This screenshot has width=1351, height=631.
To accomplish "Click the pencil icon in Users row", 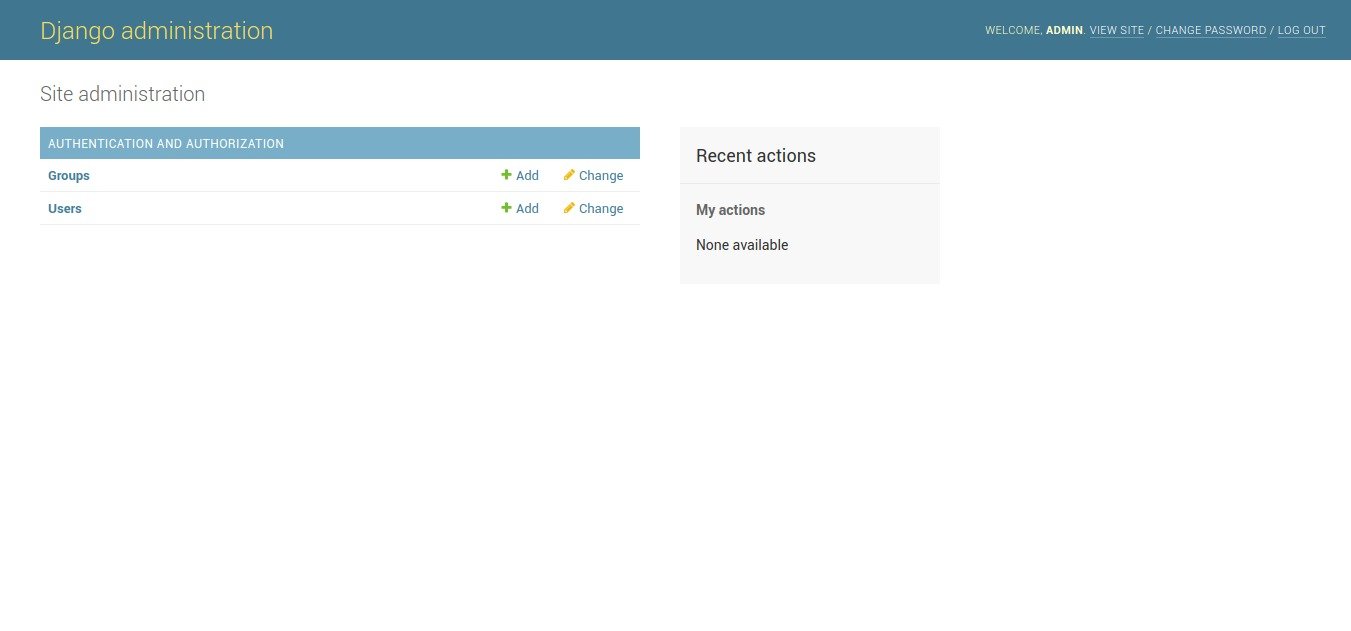I will 569,208.
